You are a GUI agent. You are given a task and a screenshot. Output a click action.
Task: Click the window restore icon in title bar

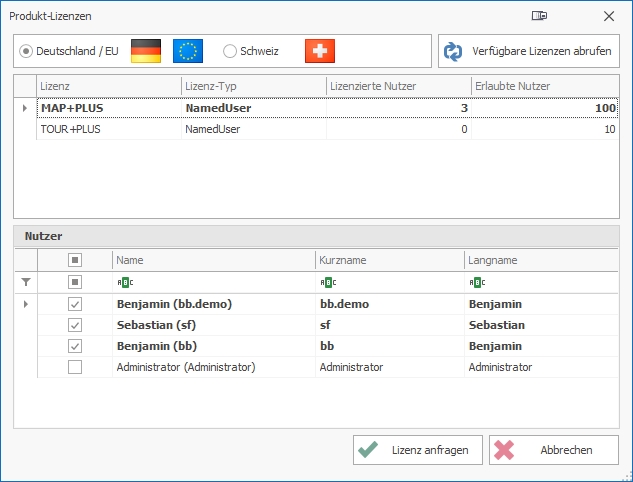pyautogui.click(x=540, y=16)
